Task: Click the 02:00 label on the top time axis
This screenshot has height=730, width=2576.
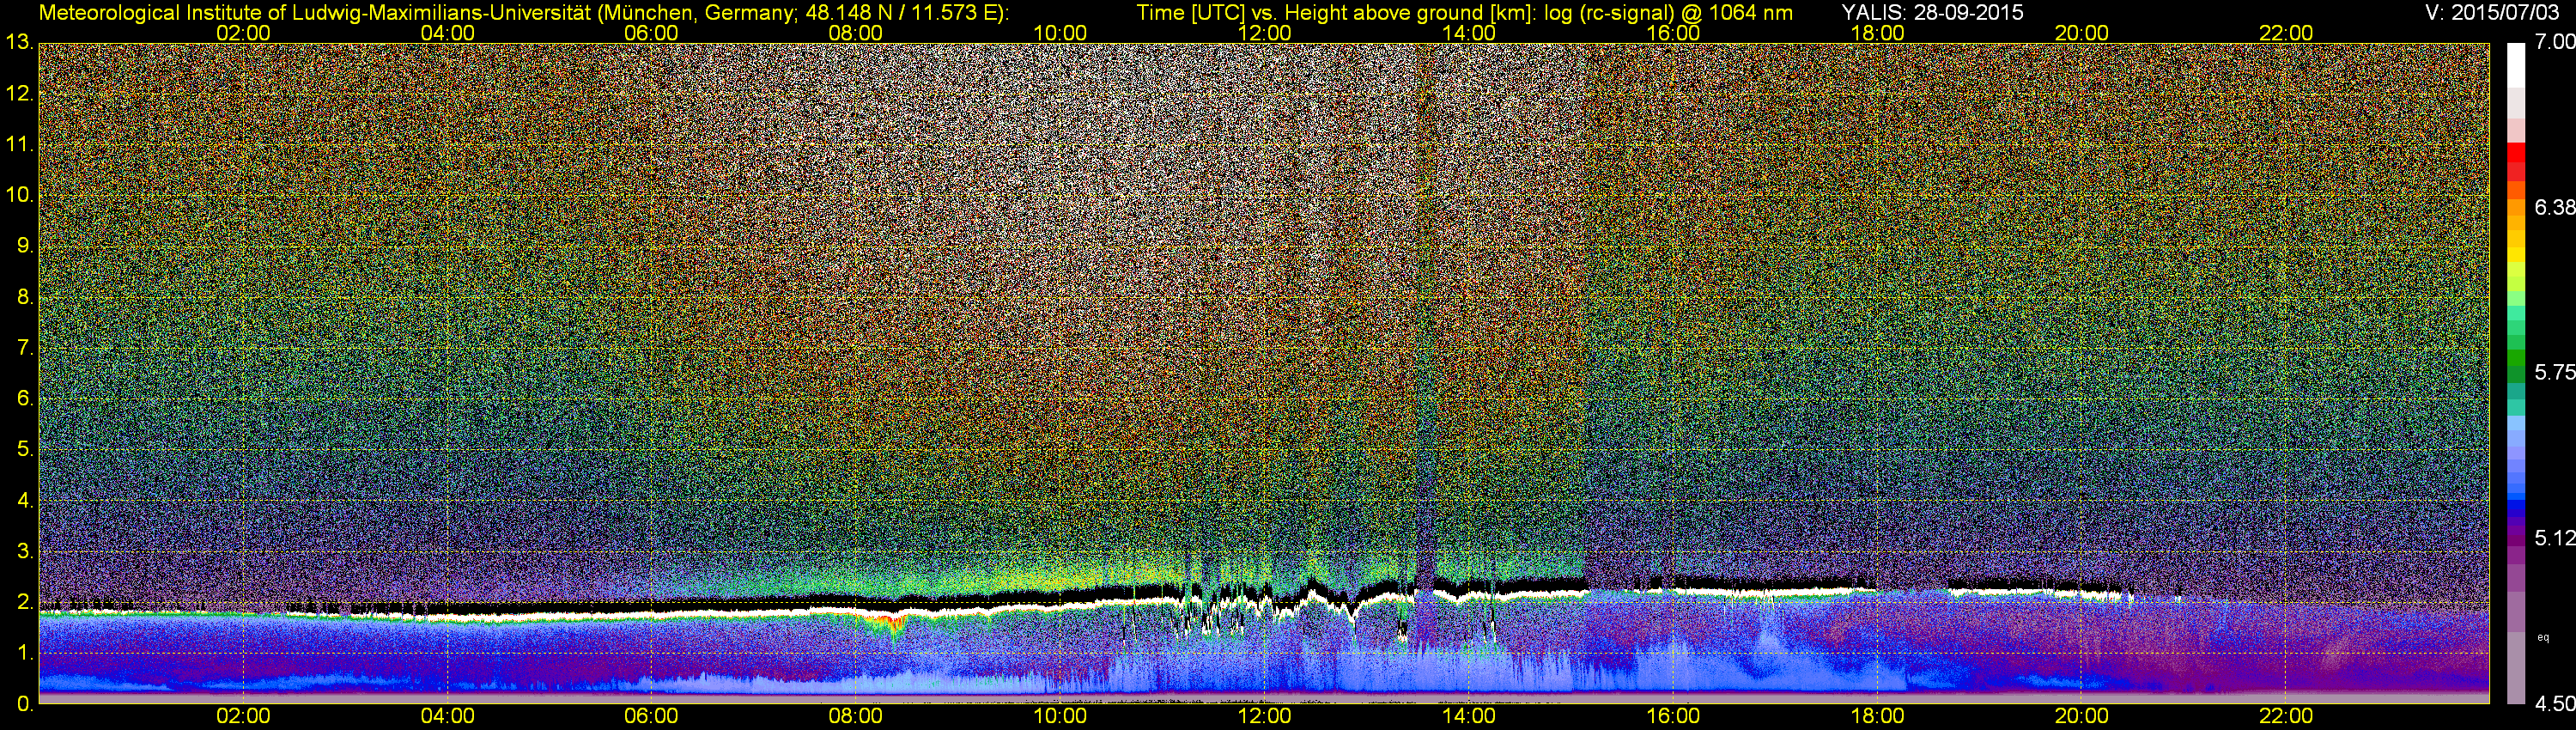Action: click(x=243, y=33)
